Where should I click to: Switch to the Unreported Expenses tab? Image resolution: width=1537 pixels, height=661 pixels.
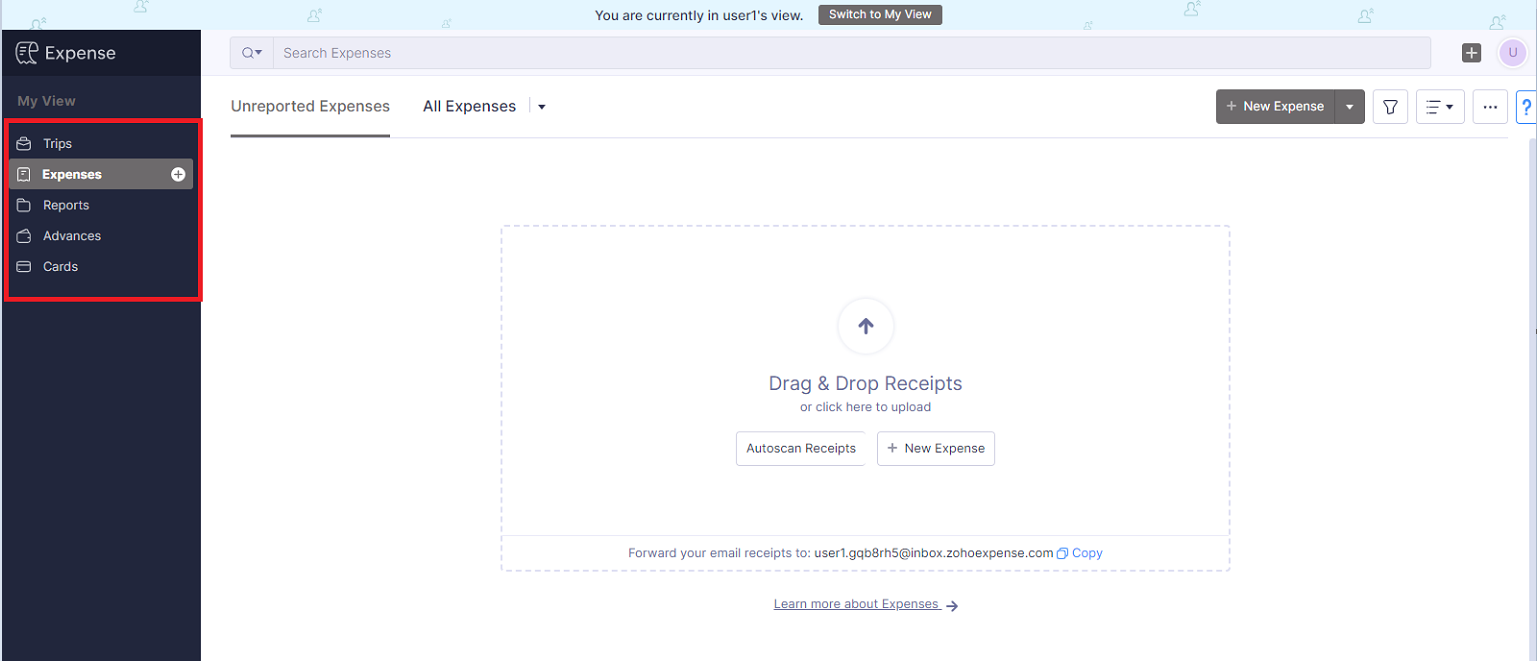point(310,106)
